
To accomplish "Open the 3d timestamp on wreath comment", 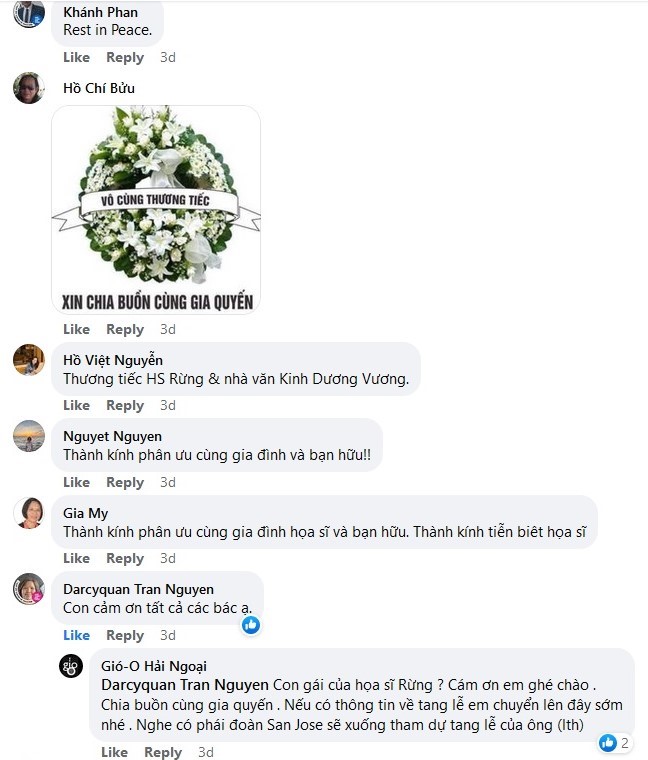I will tap(168, 330).
